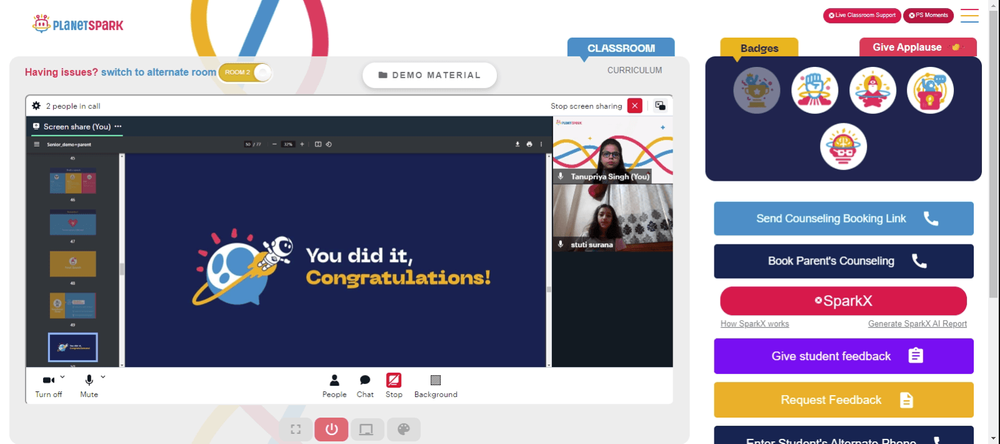Award the robot with lightbulb badge
This screenshot has height=444, width=1000.
click(x=930, y=90)
